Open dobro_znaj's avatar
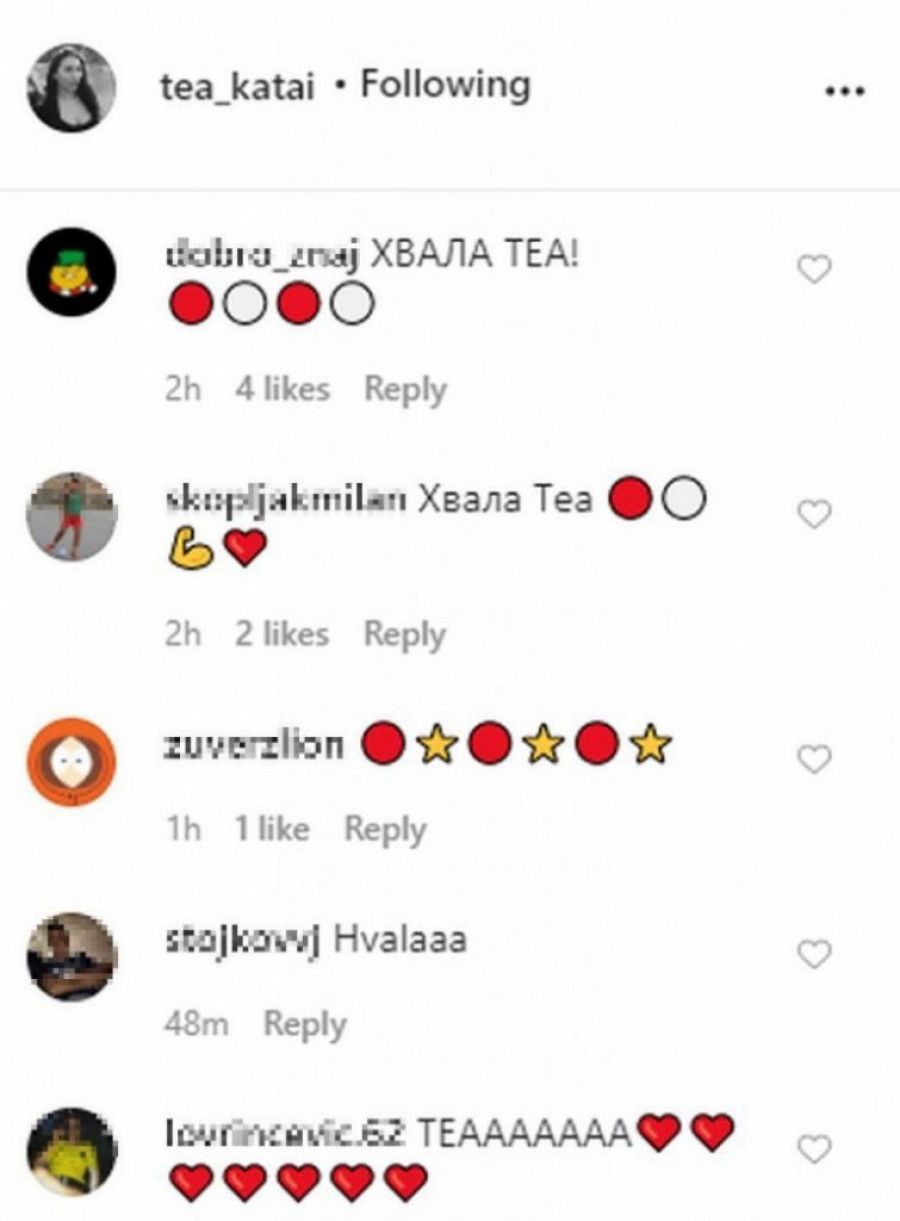Screen dimensions: 900x1221 [x=71, y=271]
